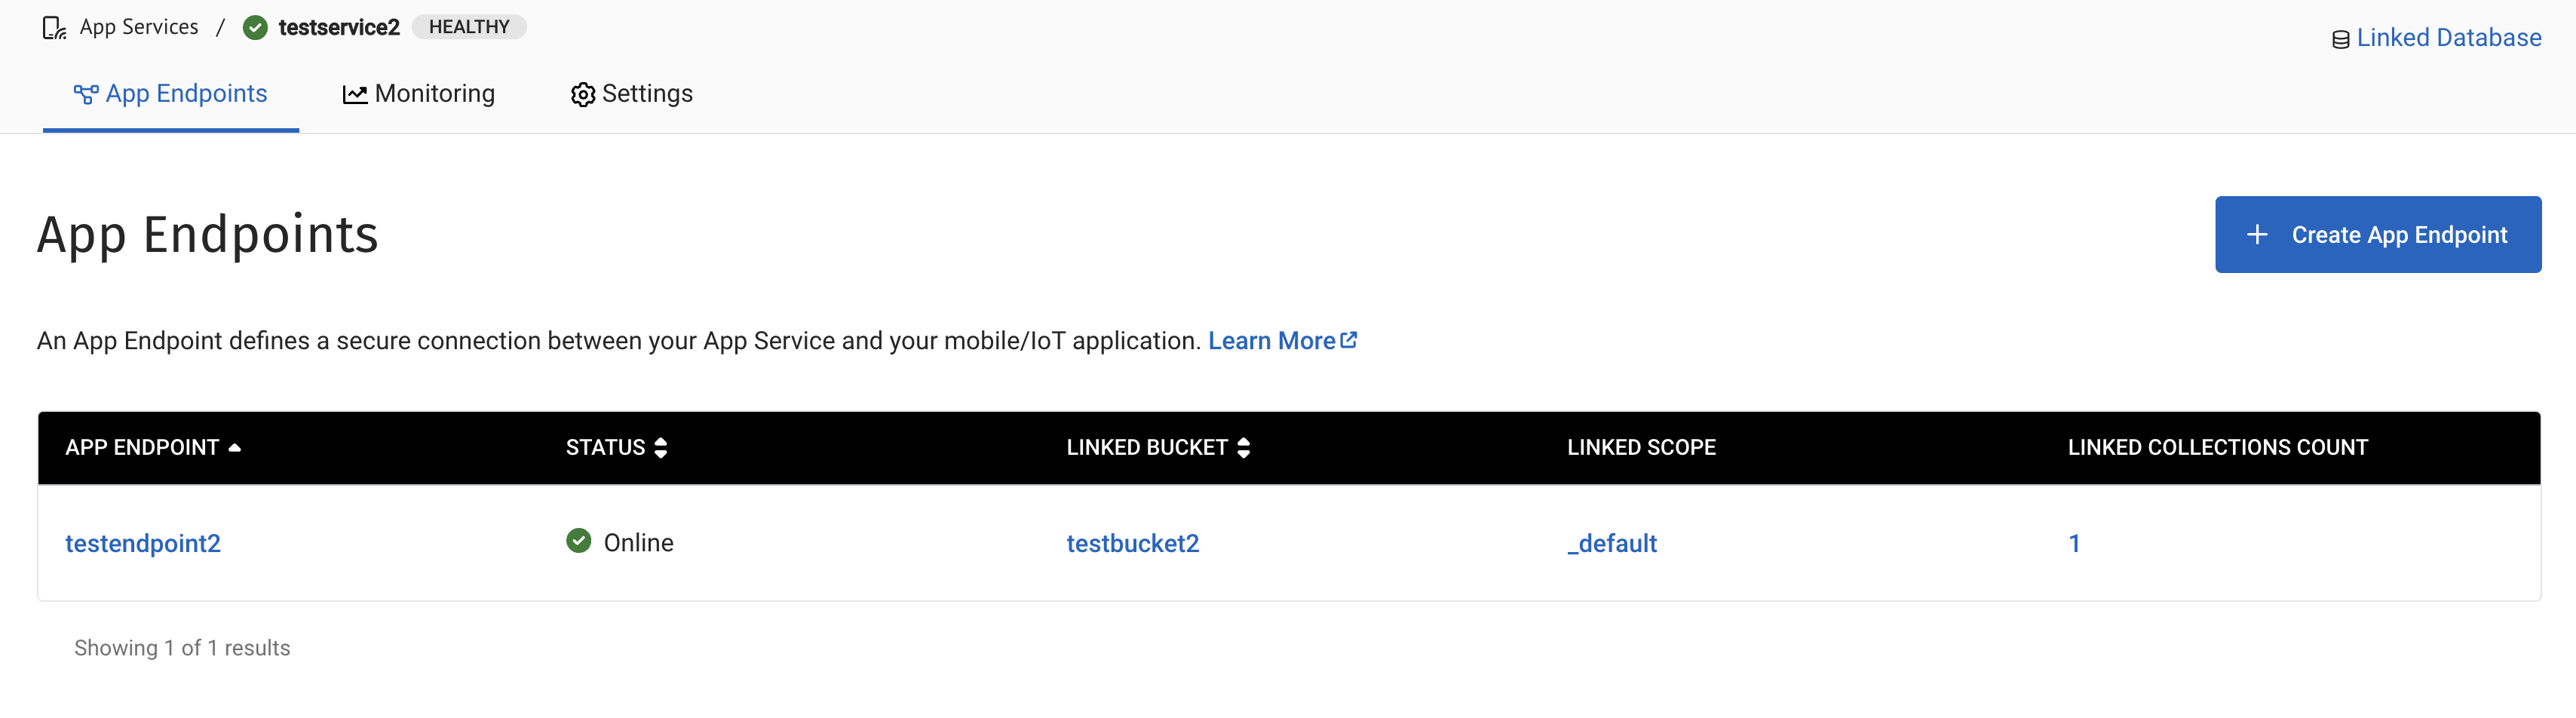The image size is (2576, 718).
Task: Click the linked collections count value 1
Action: [2075, 543]
